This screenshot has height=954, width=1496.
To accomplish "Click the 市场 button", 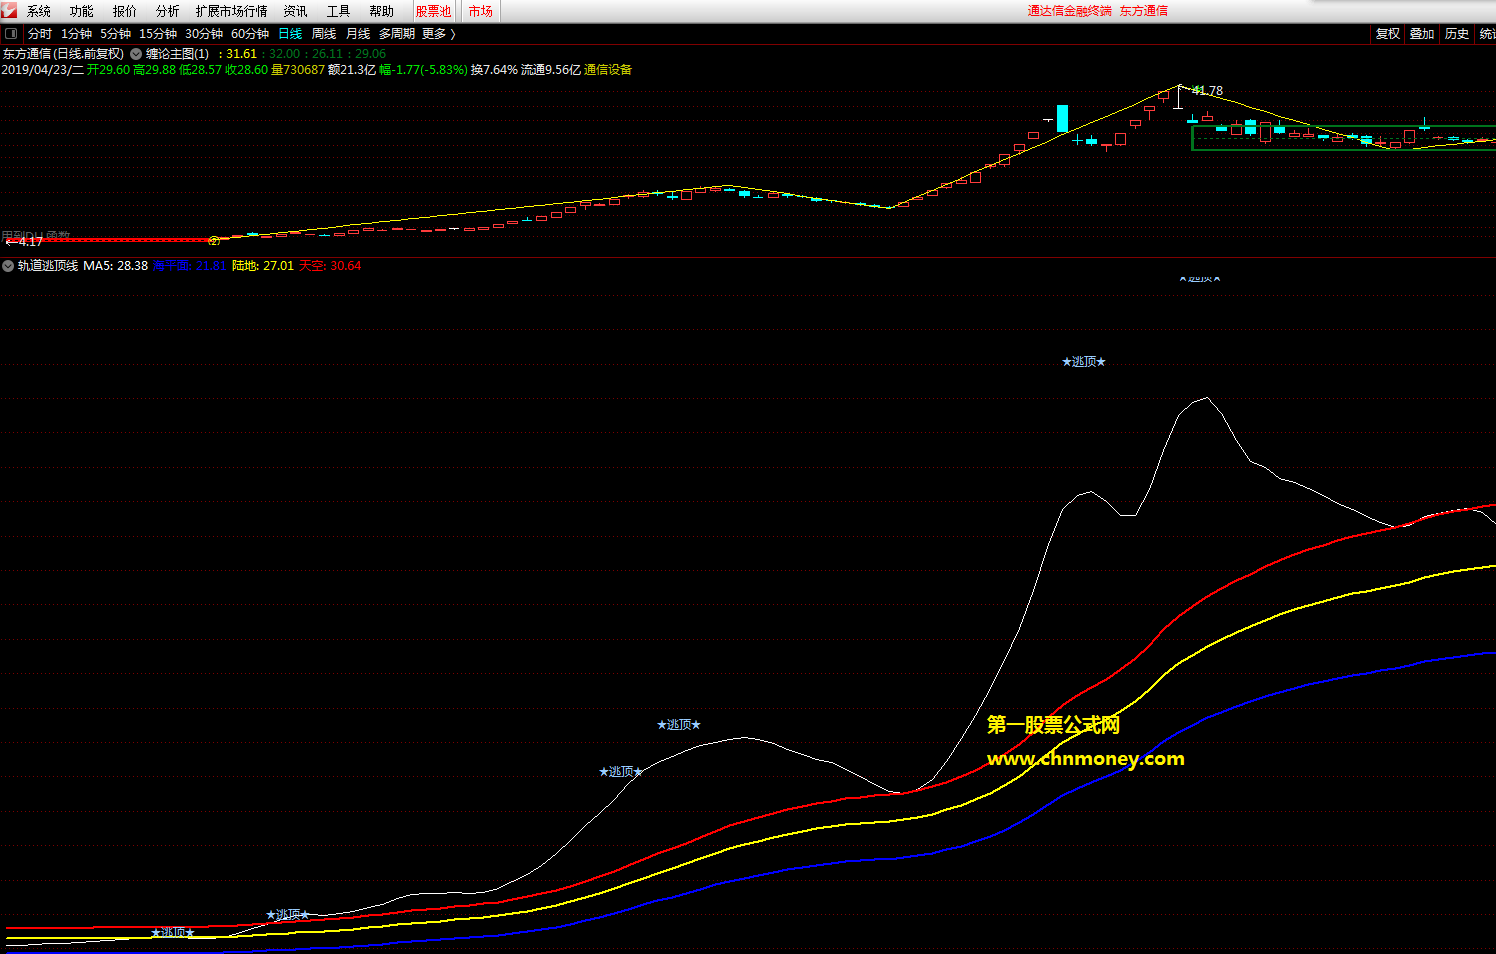I will (481, 11).
